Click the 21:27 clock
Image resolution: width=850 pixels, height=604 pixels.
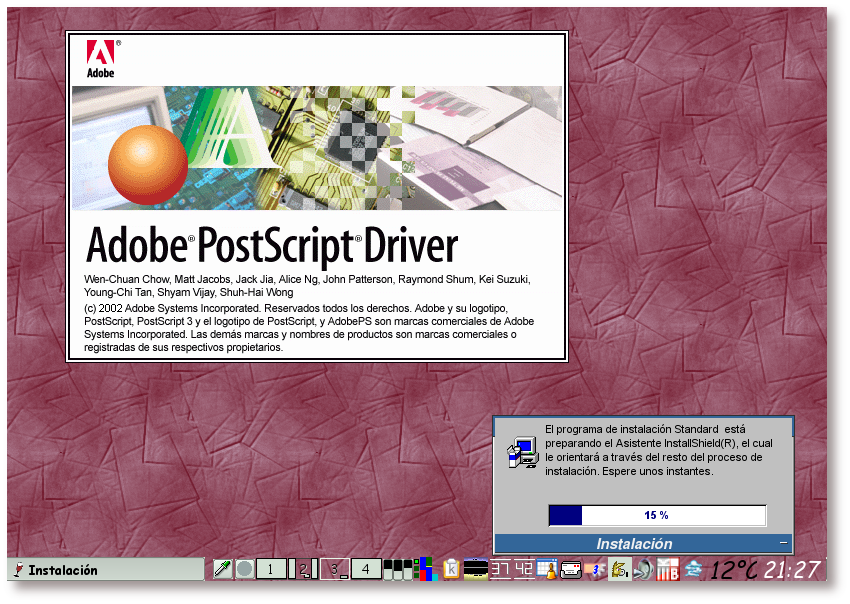(x=792, y=570)
